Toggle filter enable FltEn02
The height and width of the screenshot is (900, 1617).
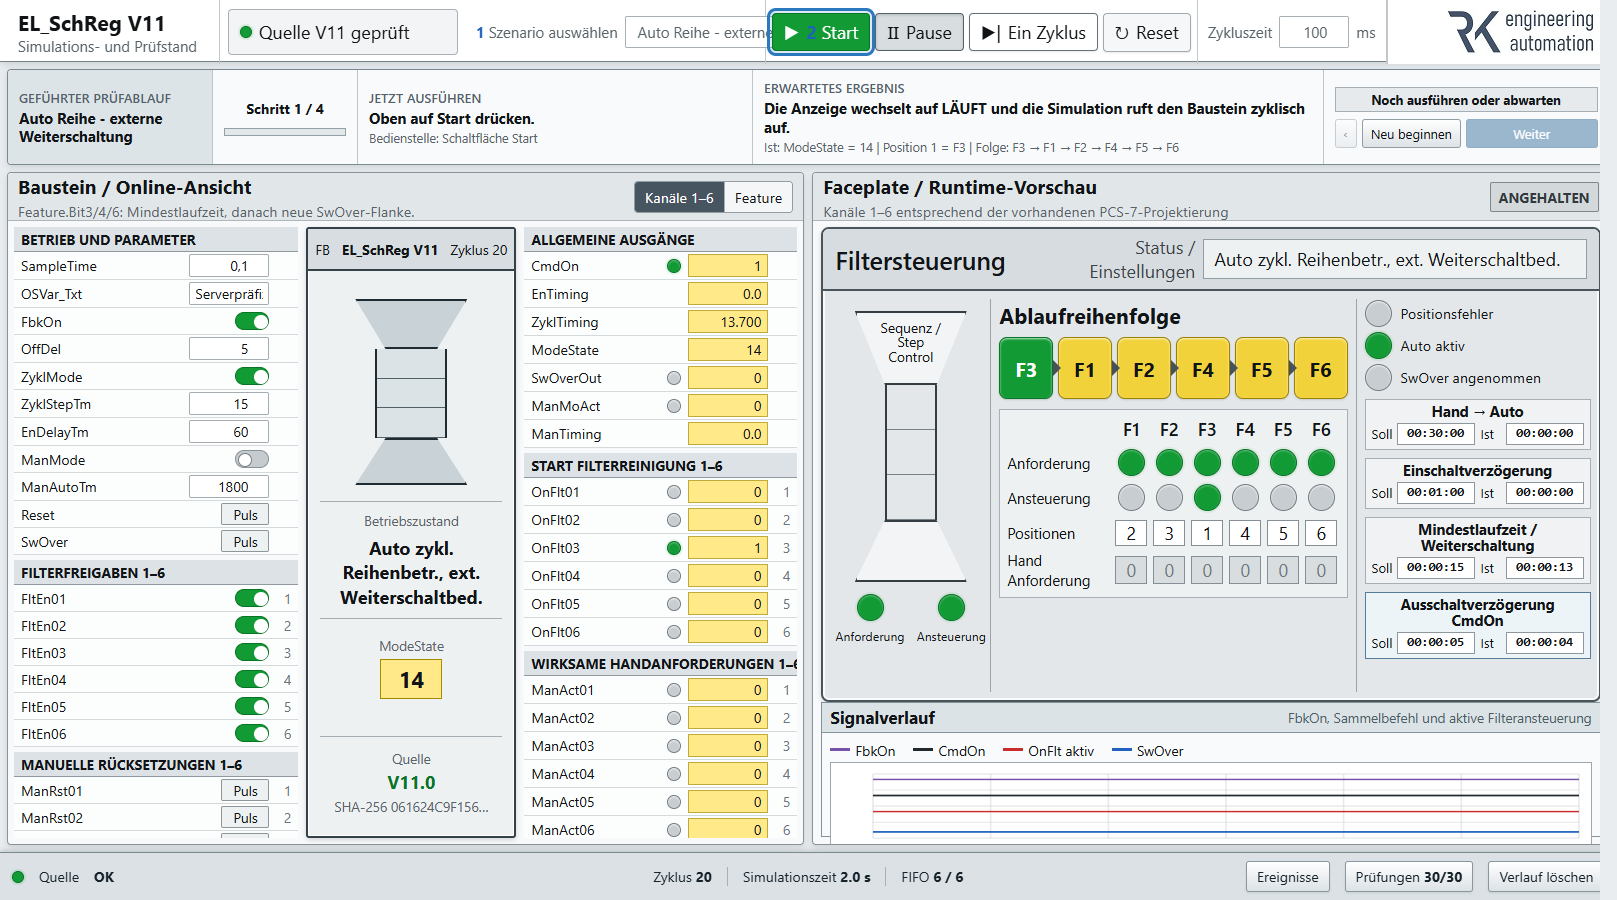click(252, 625)
